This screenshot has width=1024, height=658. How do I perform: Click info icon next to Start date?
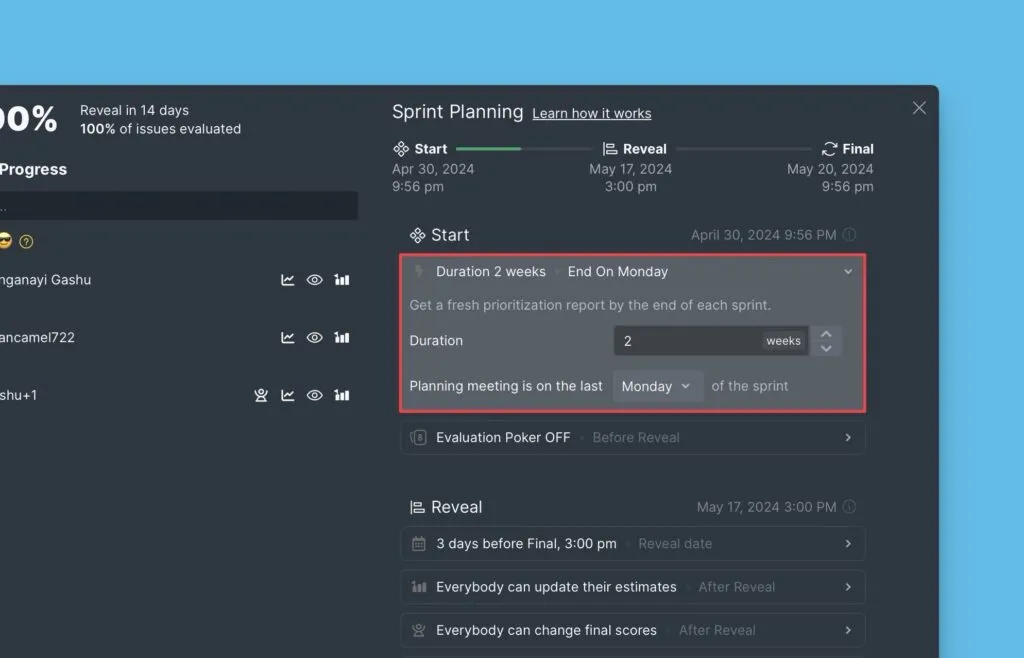click(x=849, y=235)
